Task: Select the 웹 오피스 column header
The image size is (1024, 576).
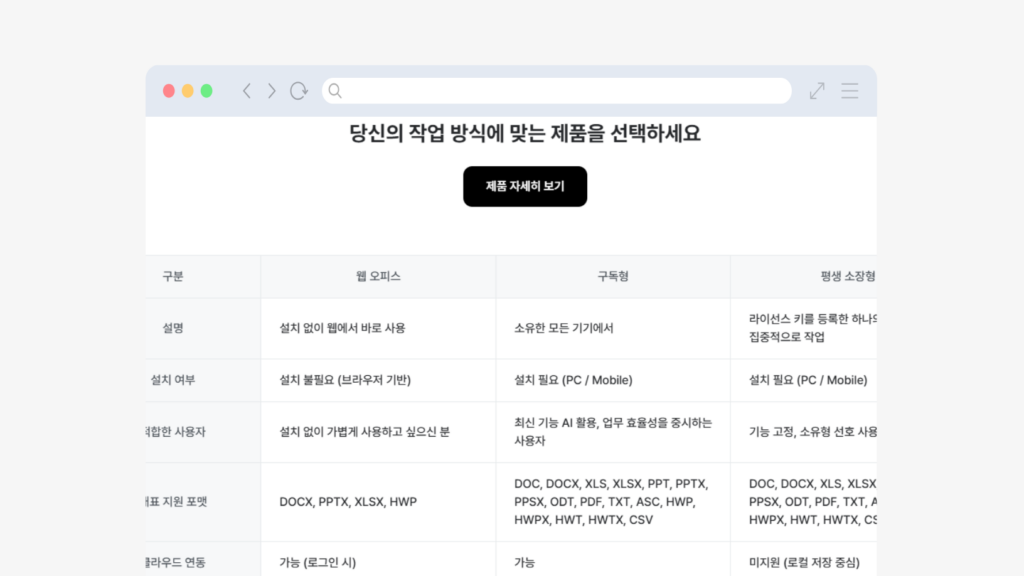Action: [x=378, y=276]
